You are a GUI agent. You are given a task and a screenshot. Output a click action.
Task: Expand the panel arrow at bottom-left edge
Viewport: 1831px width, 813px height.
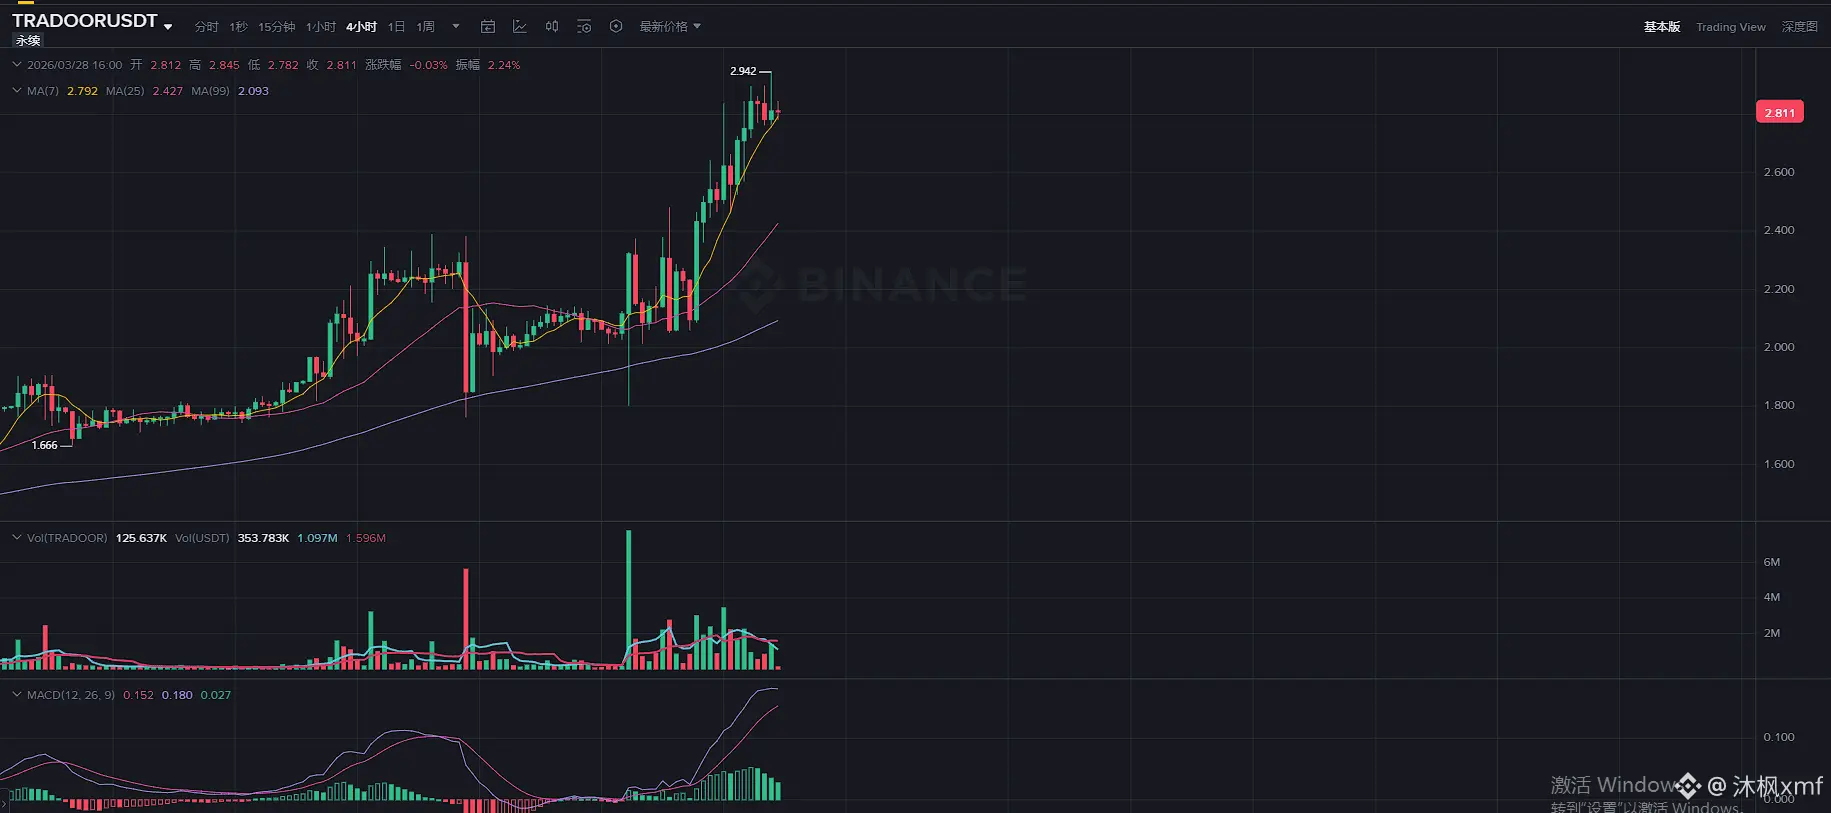point(4,804)
